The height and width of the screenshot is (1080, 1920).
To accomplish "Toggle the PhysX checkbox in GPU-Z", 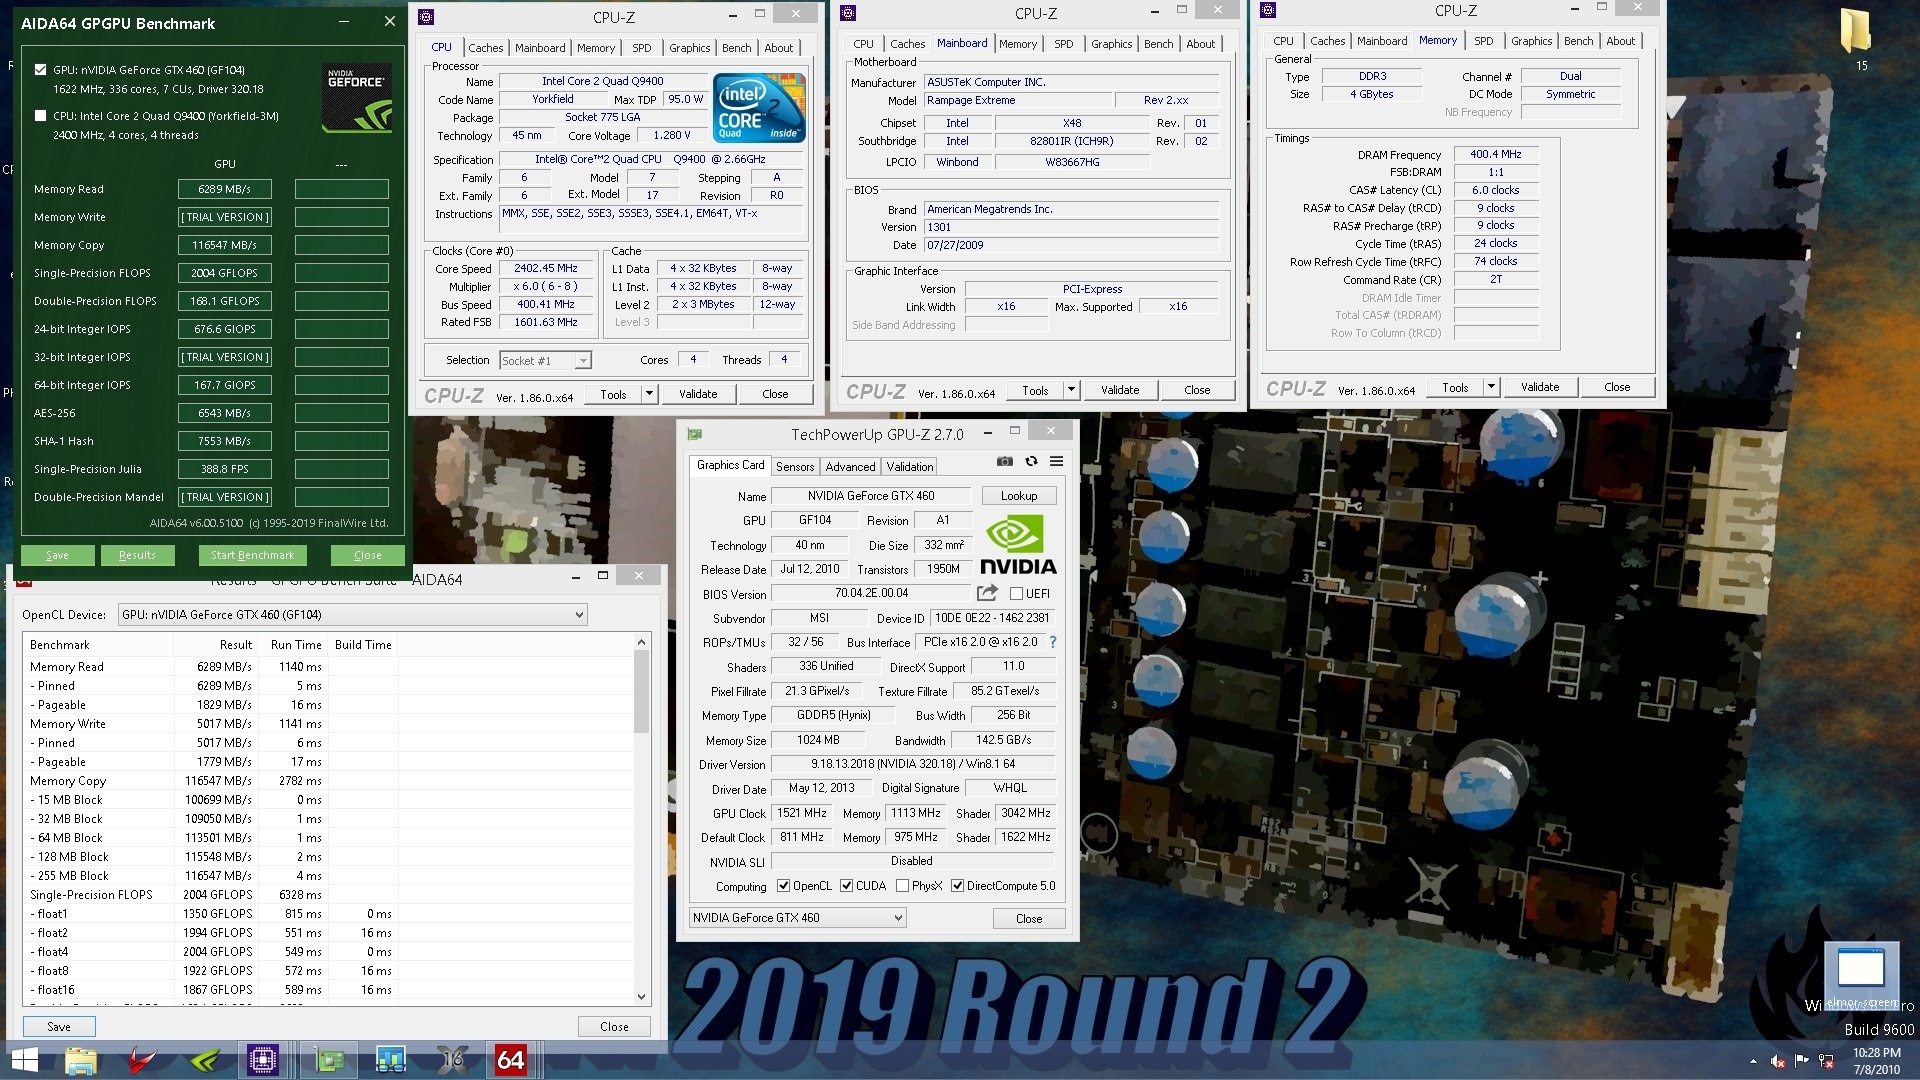I will click(902, 886).
